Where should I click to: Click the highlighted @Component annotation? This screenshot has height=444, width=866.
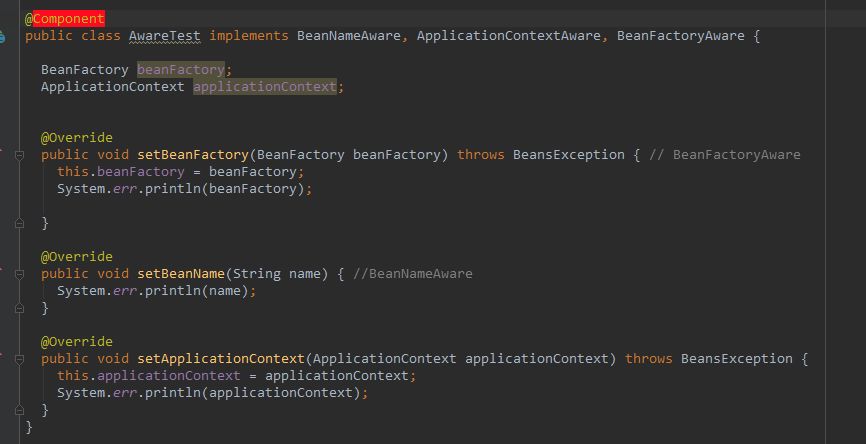coord(65,19)
